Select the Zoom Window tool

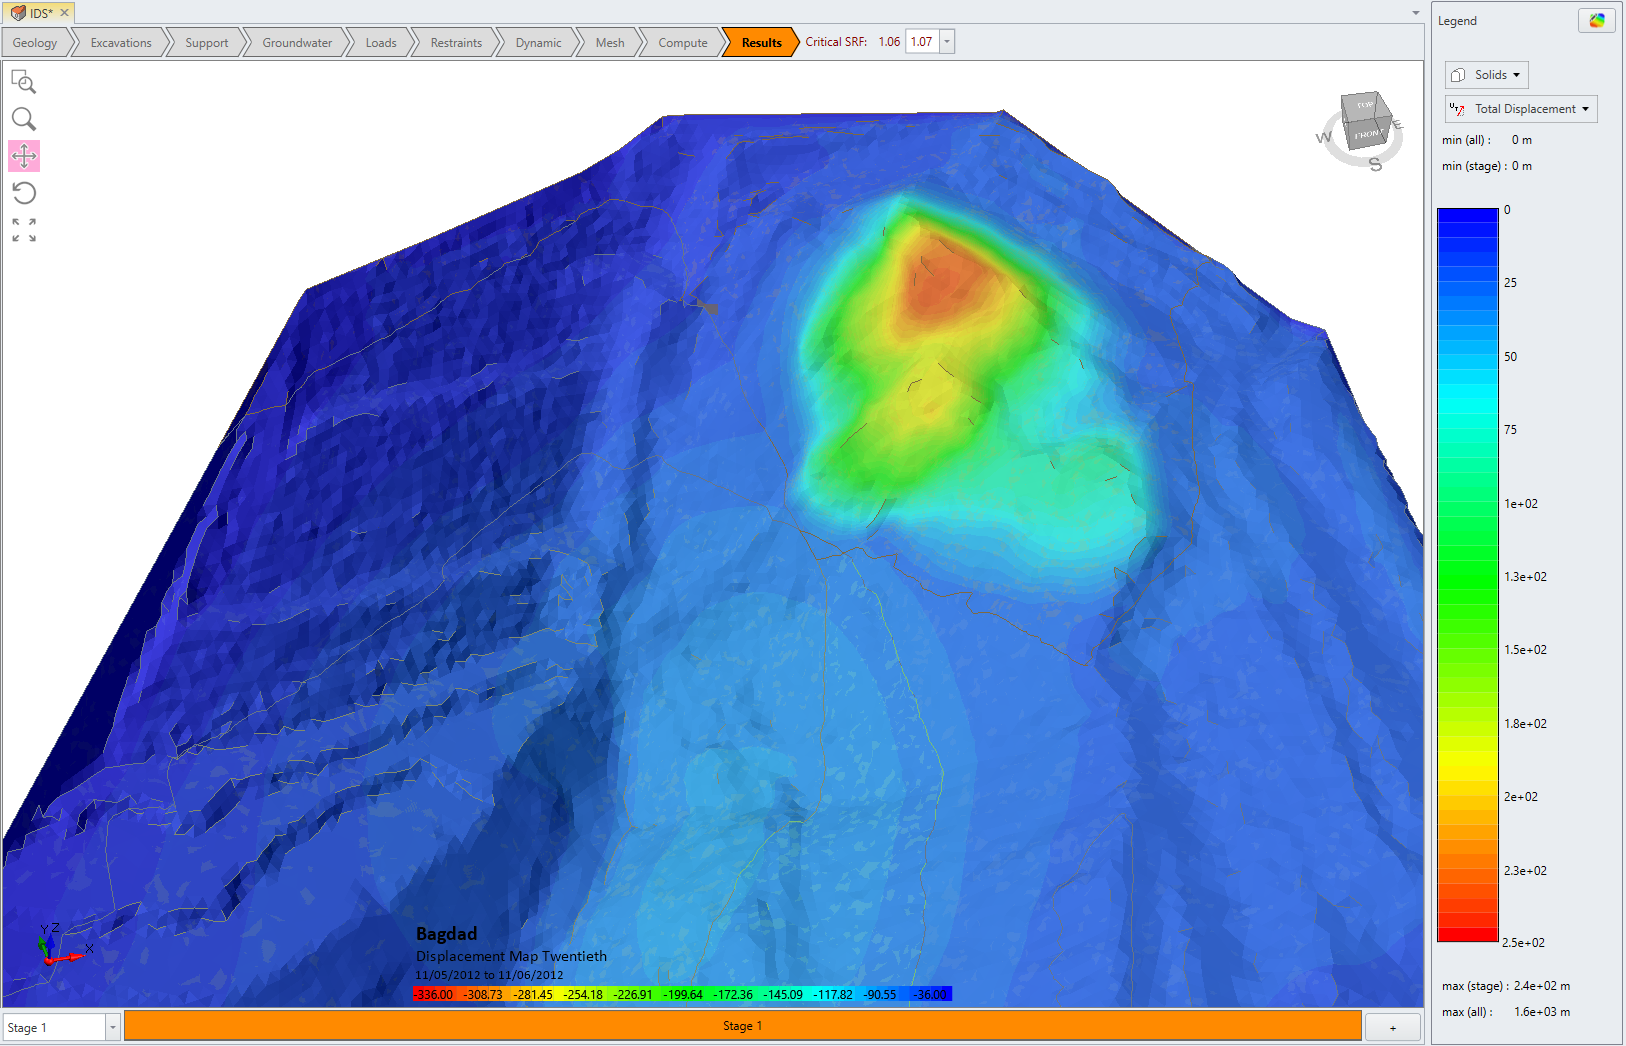[24, 83]
